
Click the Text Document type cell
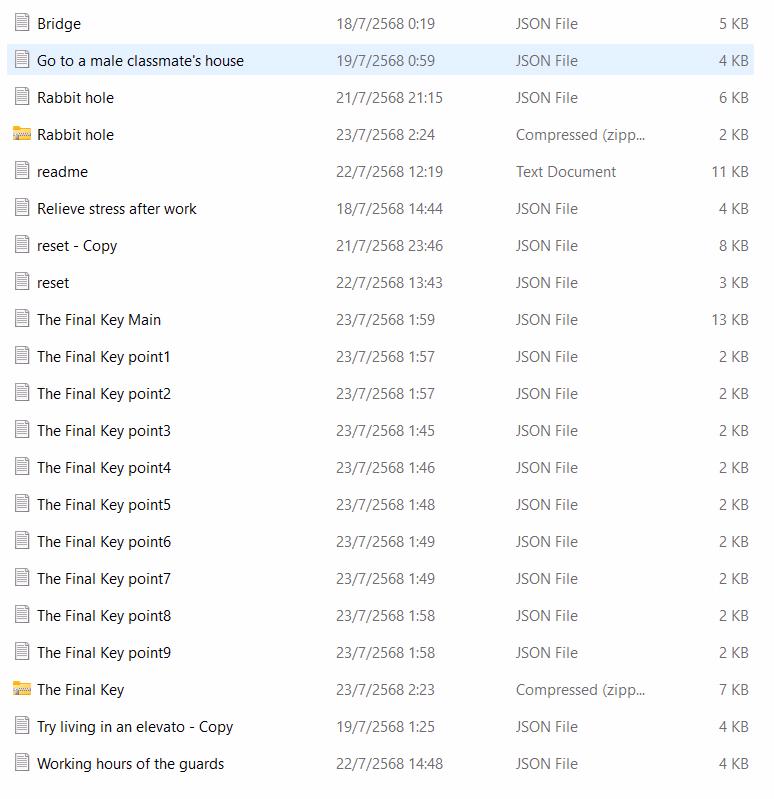566,172
